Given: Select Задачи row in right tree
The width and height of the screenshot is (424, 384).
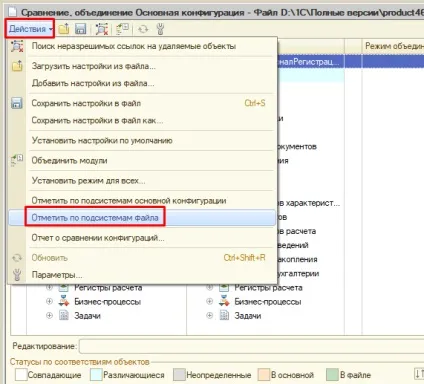Looking at the screenshot, I should coord(248,316).
